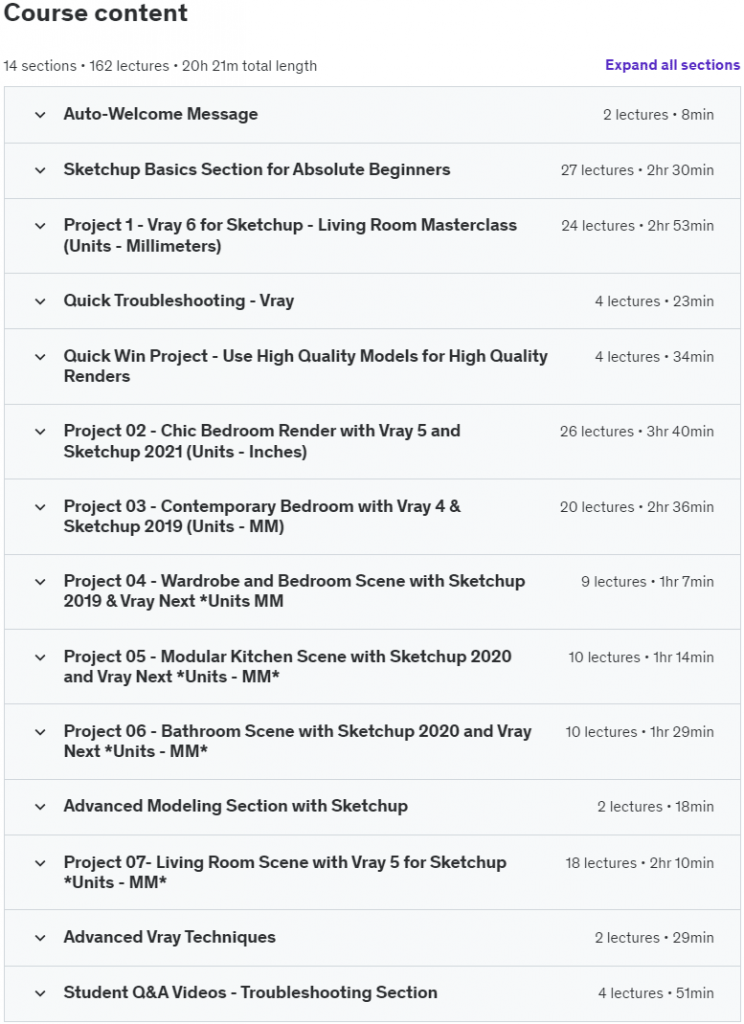Toggle chevron beside Project 1 Living Room Masterclass
Screen dimensions: 744x1024
(x=40, y=226)
